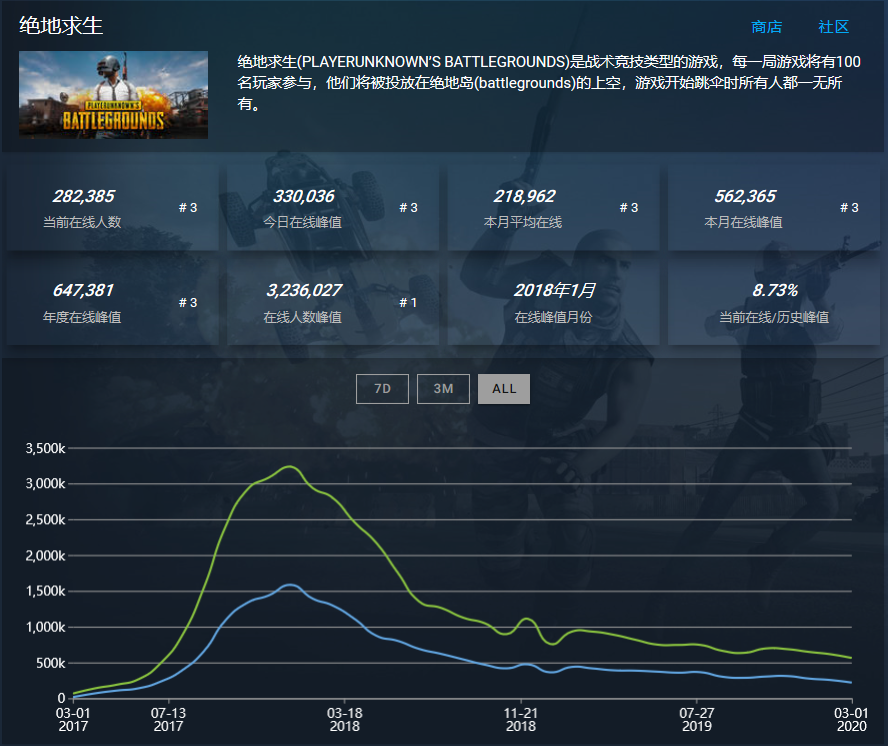The height and width of the screenshot is (746, 888).
Task: Click the 3,500k y-axis label
Action: pyautogui.click(x=45, y=449)
